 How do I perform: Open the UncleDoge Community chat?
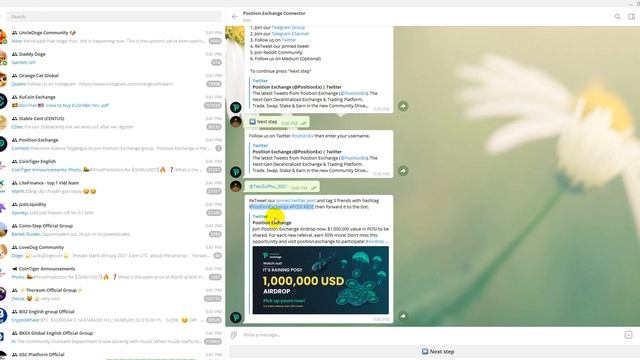pyautogui.click(x=111, y=37)
